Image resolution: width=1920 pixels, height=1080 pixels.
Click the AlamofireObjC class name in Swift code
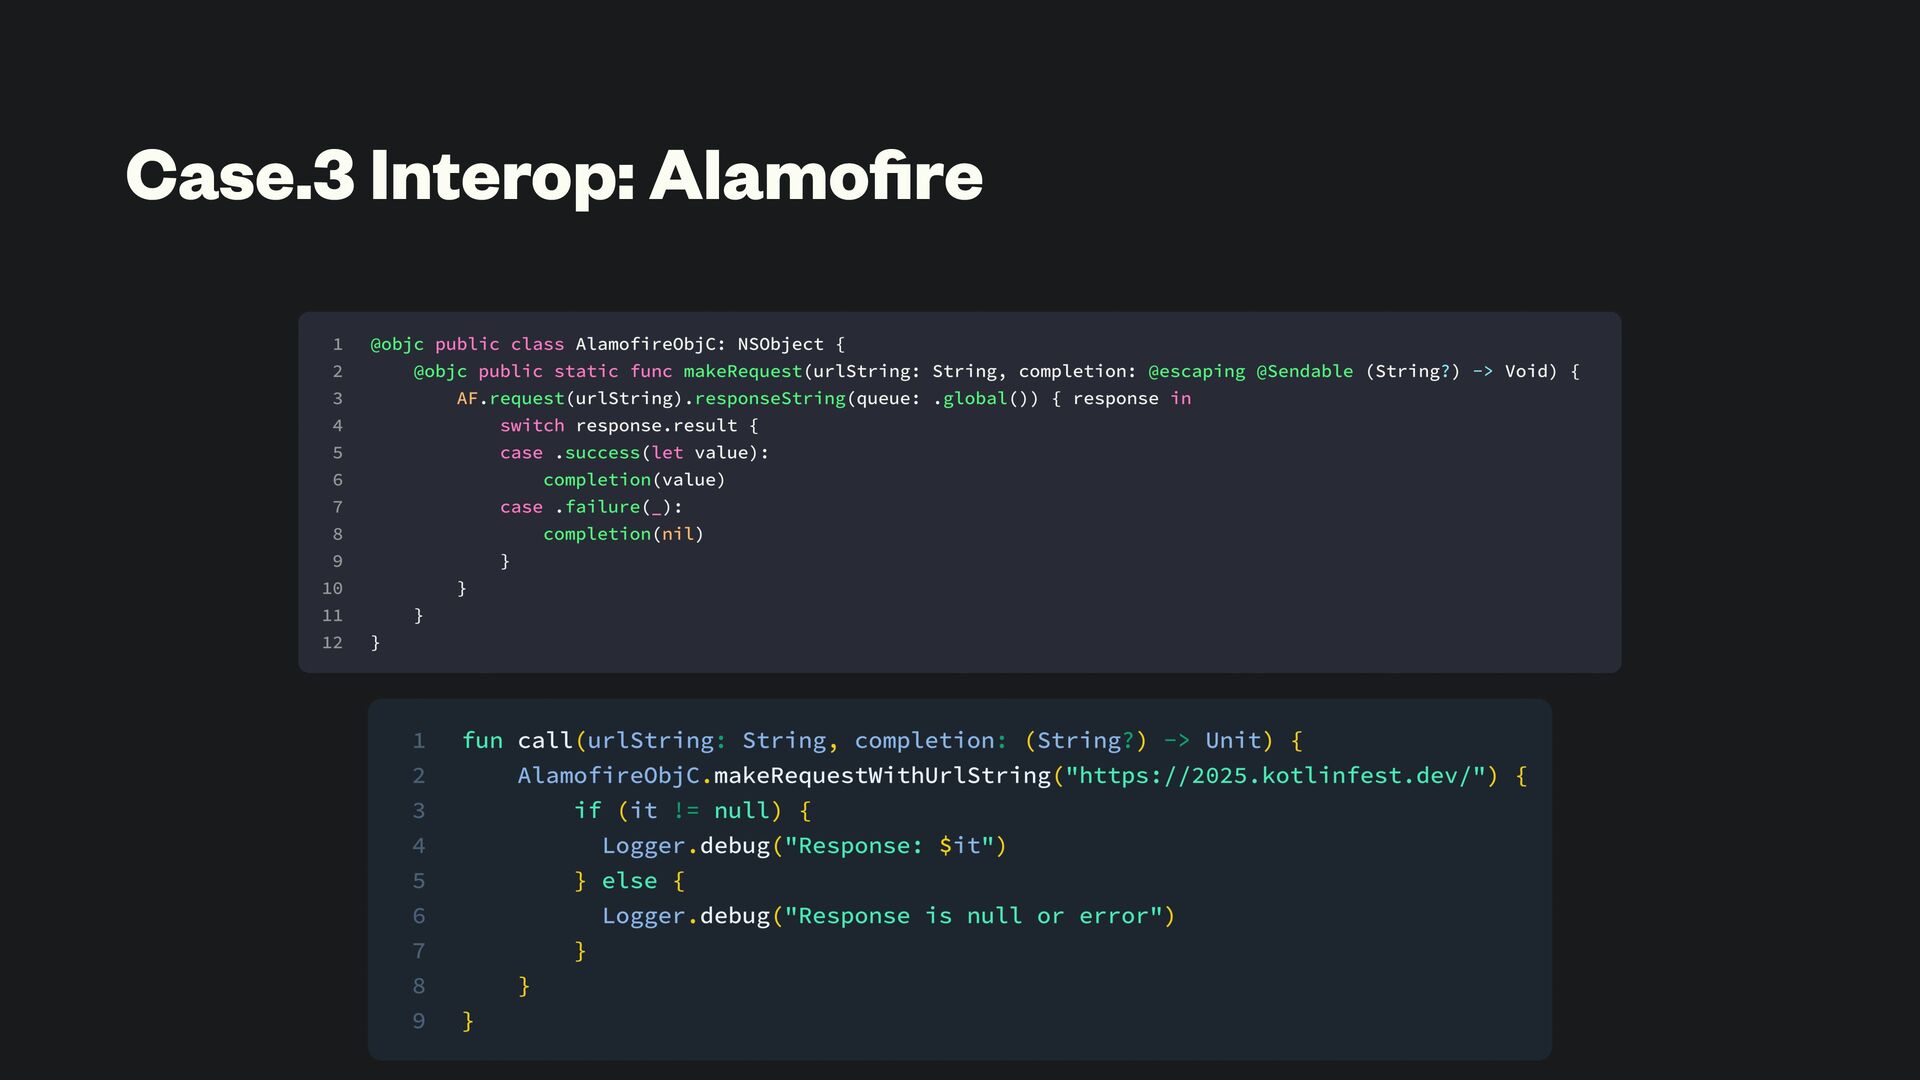645,344
